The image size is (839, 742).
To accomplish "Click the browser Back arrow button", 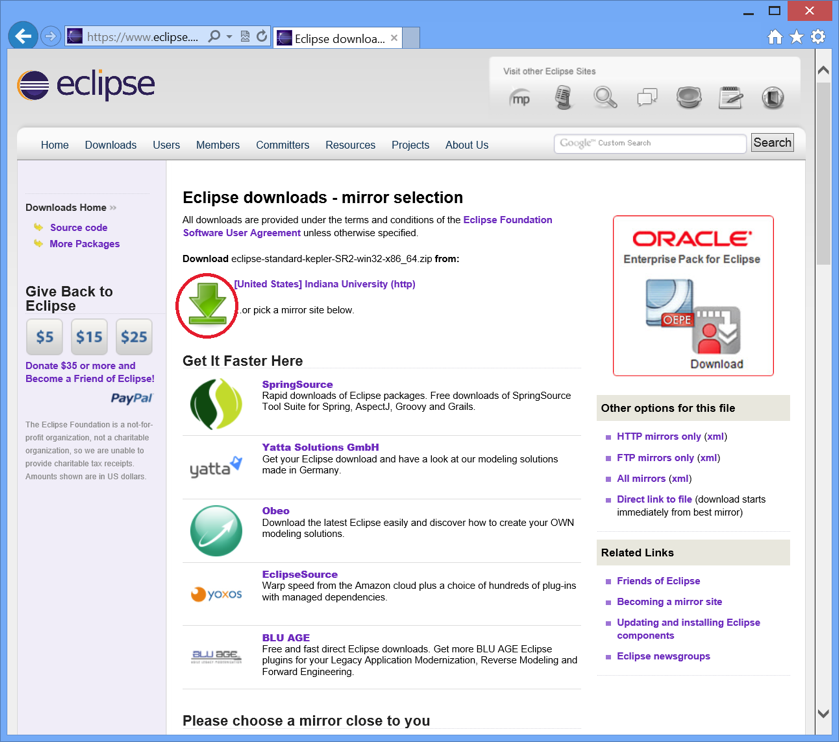I will coord(23,36).
